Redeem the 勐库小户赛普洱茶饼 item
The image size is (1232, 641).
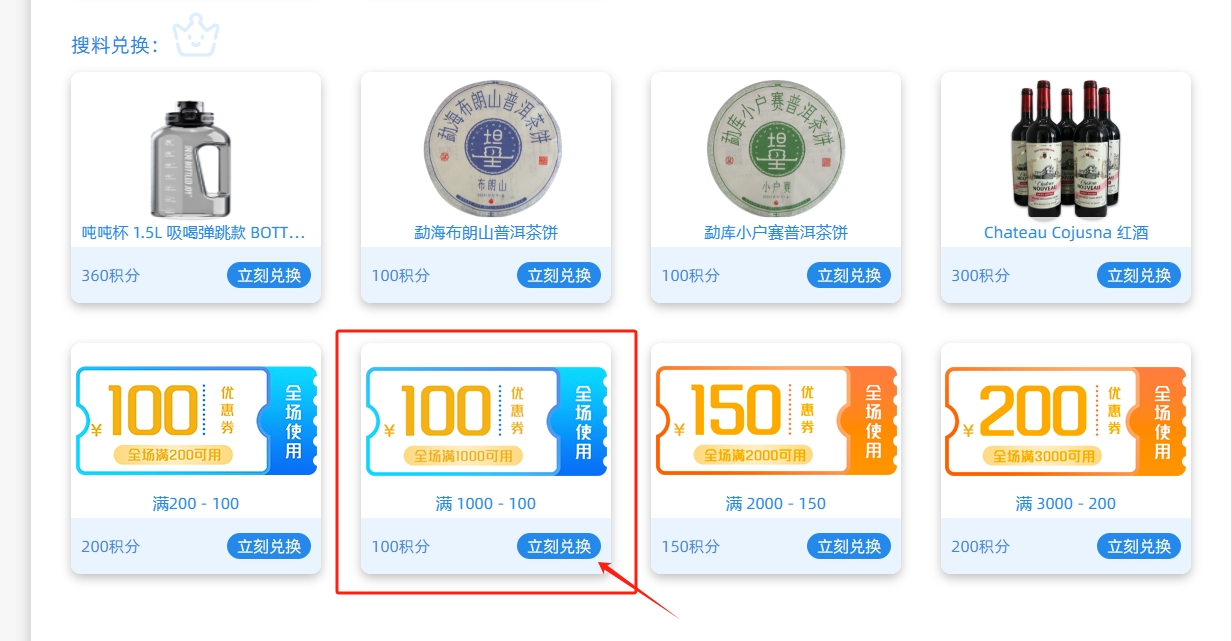pos(849,275)
